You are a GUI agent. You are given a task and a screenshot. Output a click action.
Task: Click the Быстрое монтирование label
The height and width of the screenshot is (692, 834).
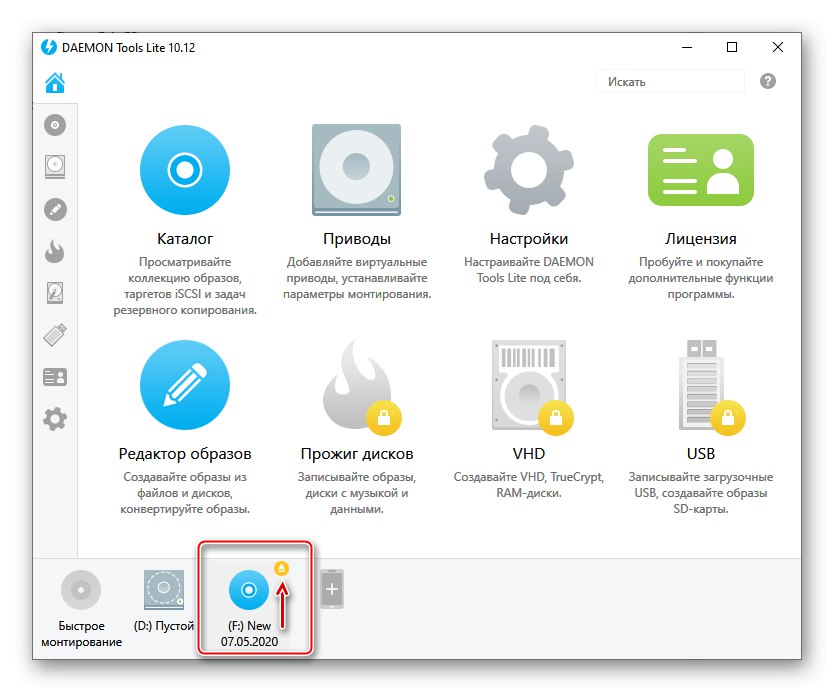click(x=81, y=634)
